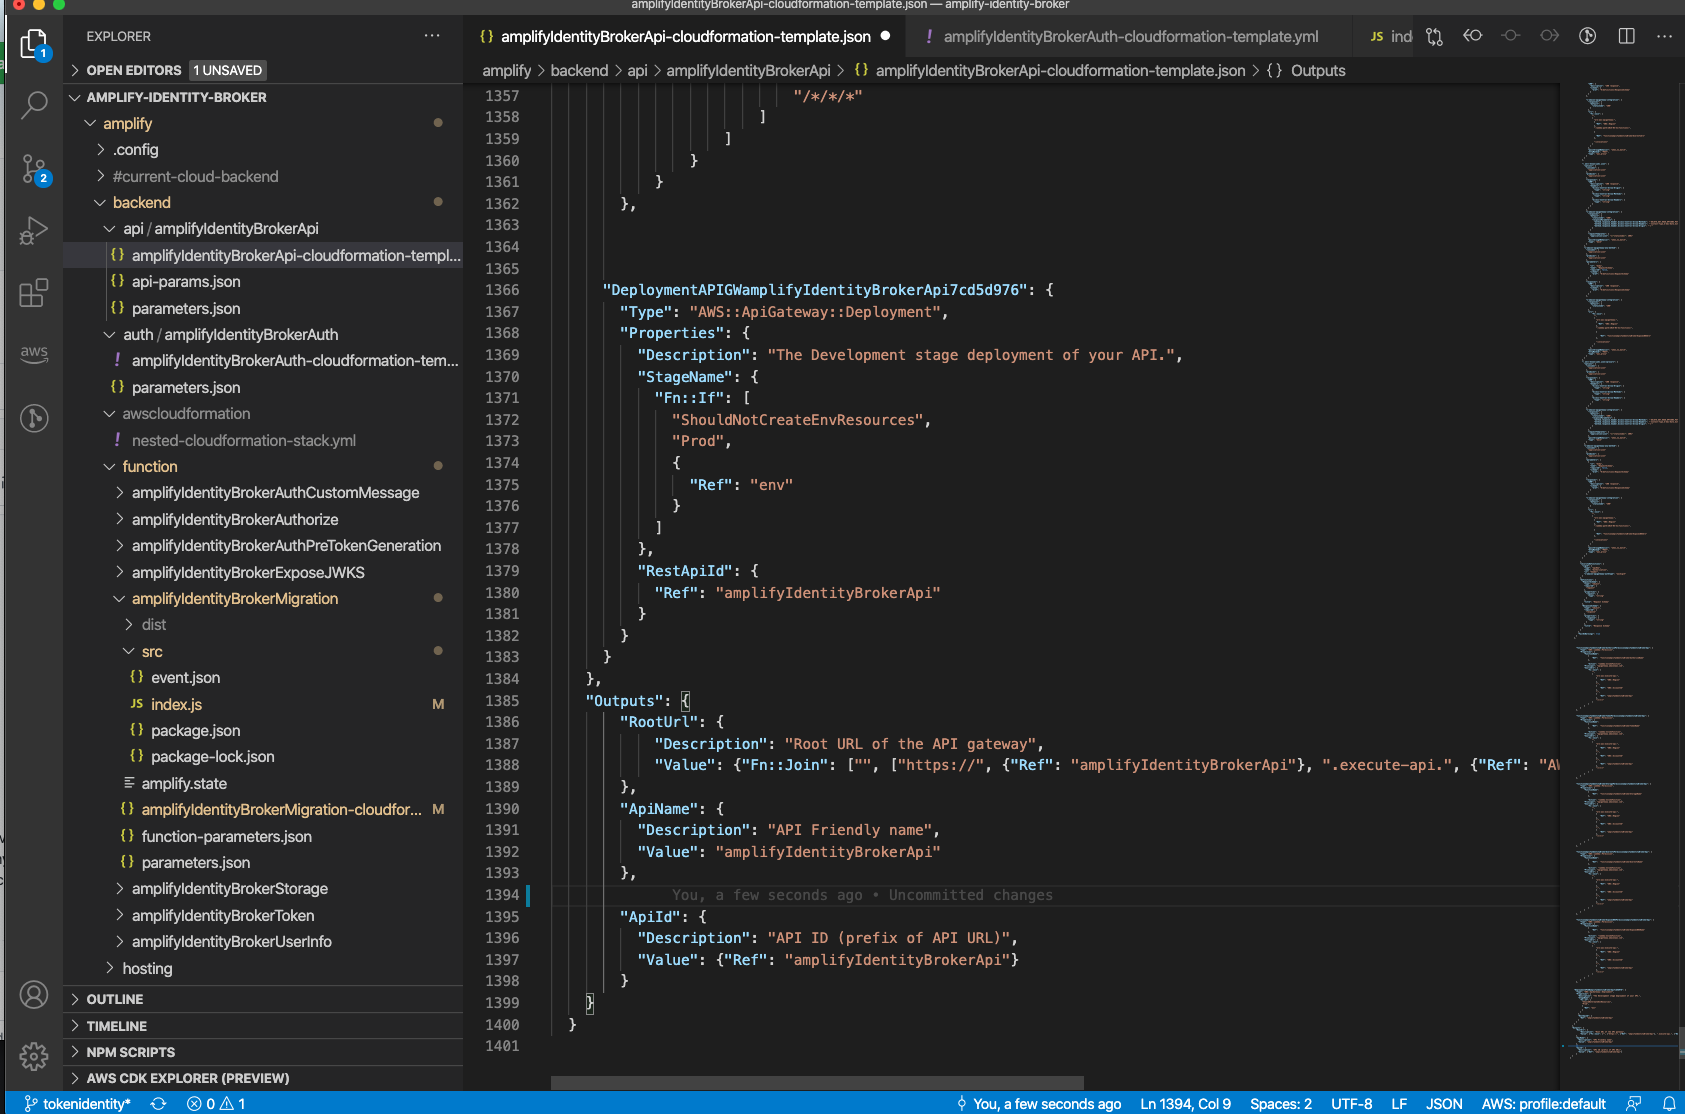This screenshot has width=1685, height=1114.
Task: Click the unsaved dot on active tab
Action: 885,36
